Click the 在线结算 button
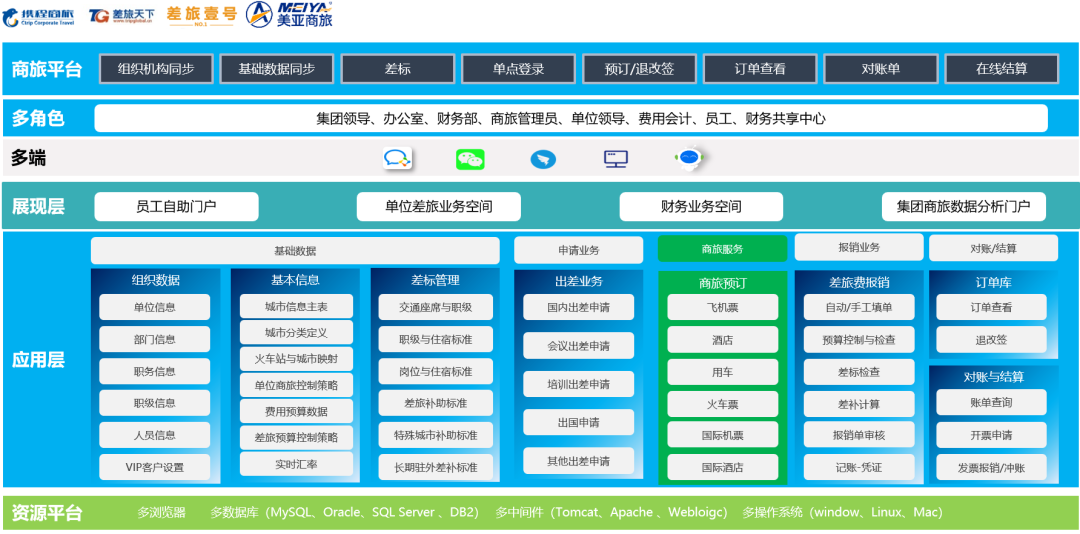The height and width of the screenshot is (534, 1080). pyautogui.click(x=1001, y=69)
